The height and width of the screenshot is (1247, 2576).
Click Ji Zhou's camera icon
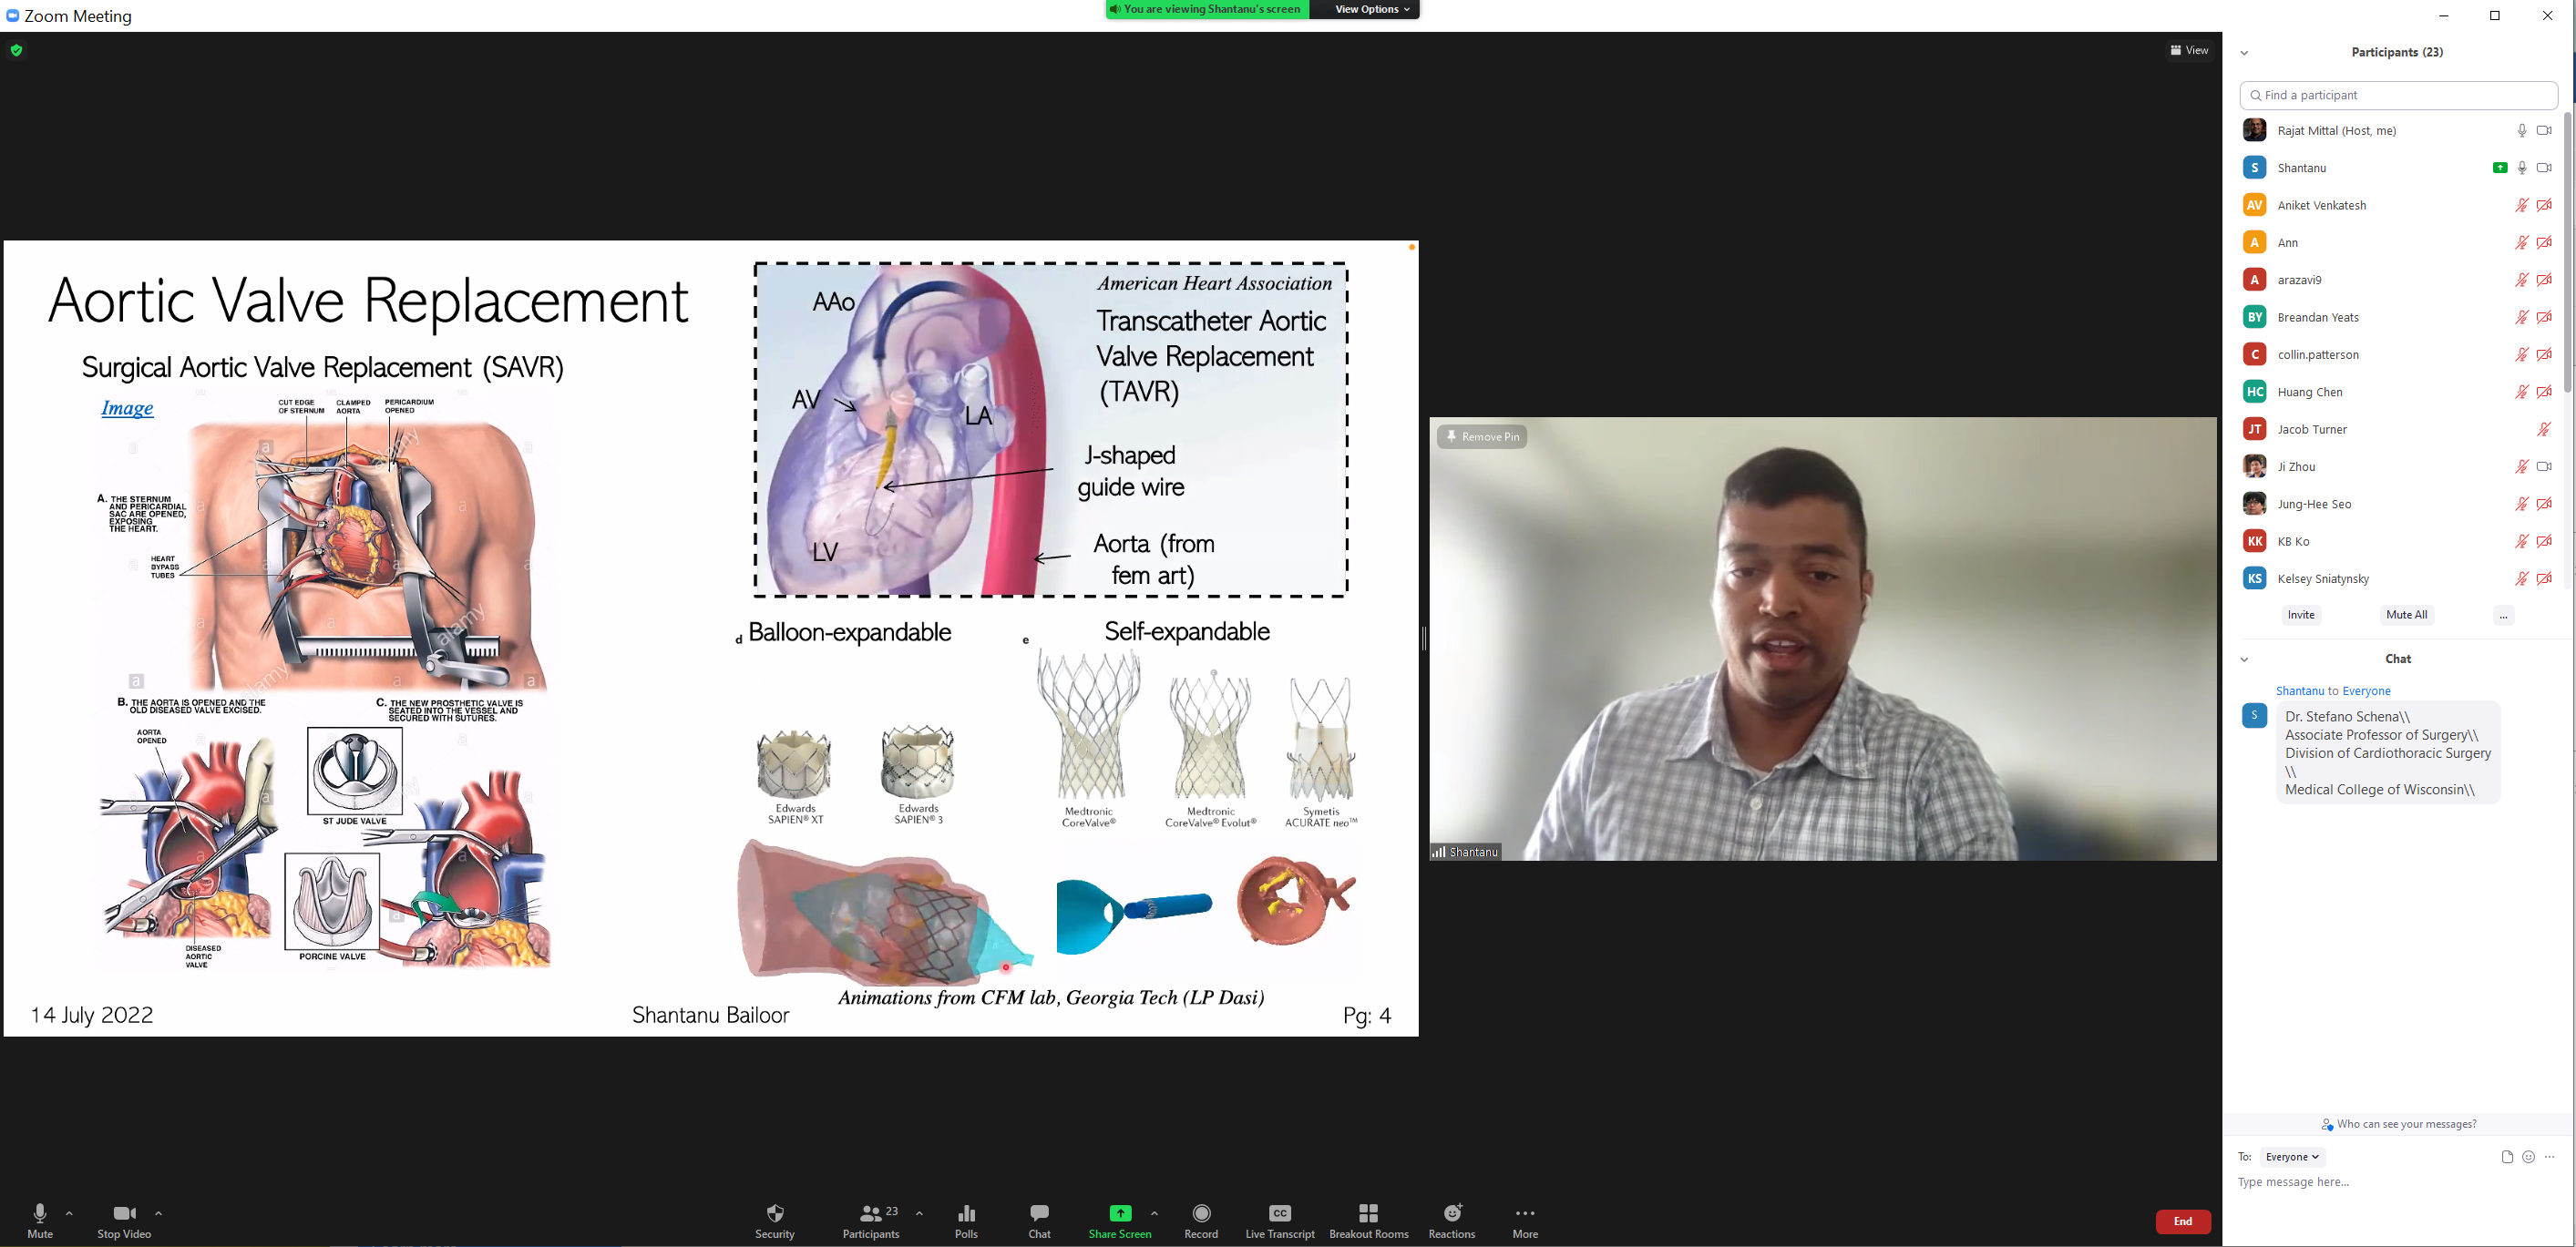click(x=2544, y=466)
